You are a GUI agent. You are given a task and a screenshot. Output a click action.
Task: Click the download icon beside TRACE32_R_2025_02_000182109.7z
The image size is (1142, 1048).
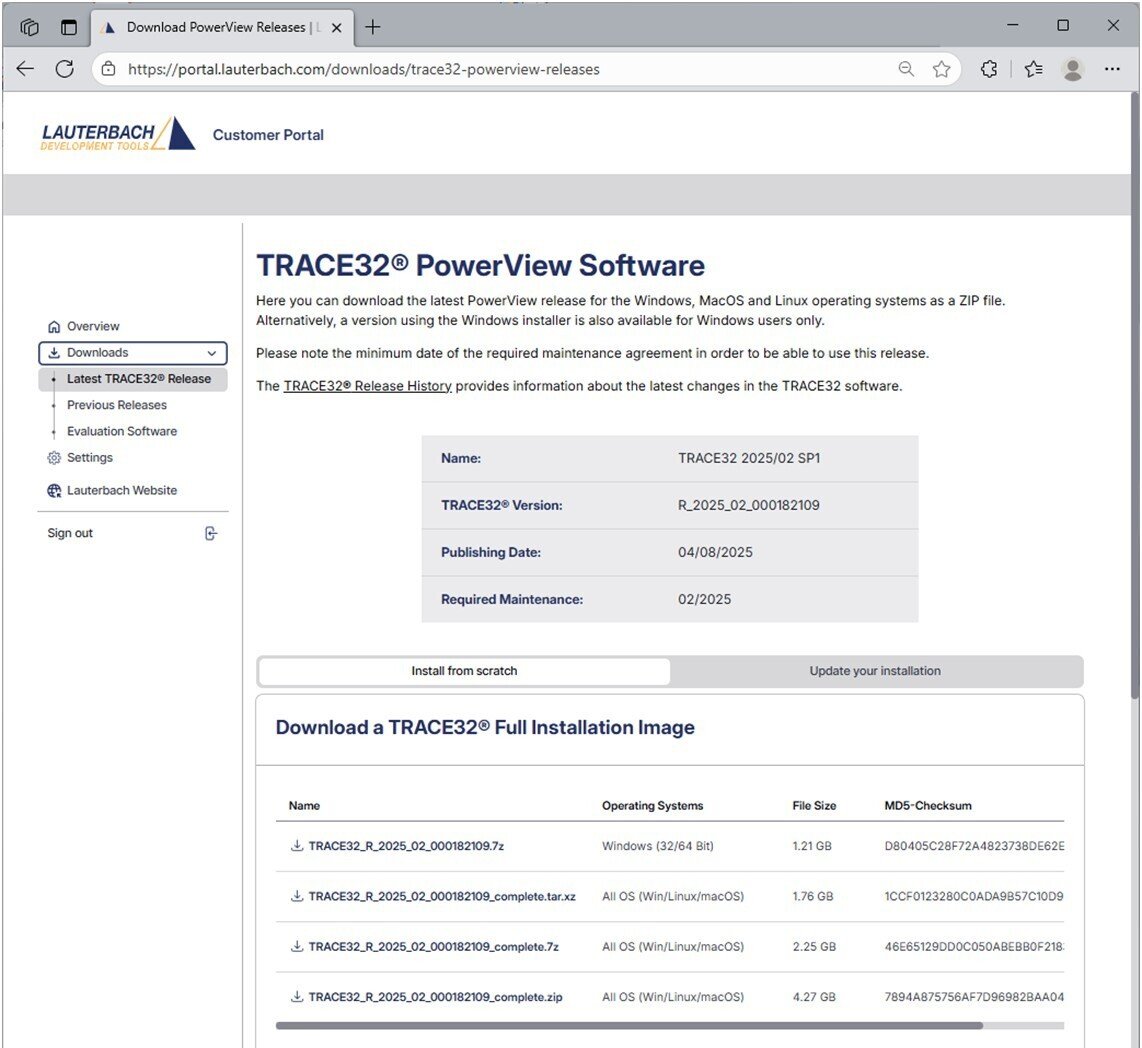click(x=296, y=845)
